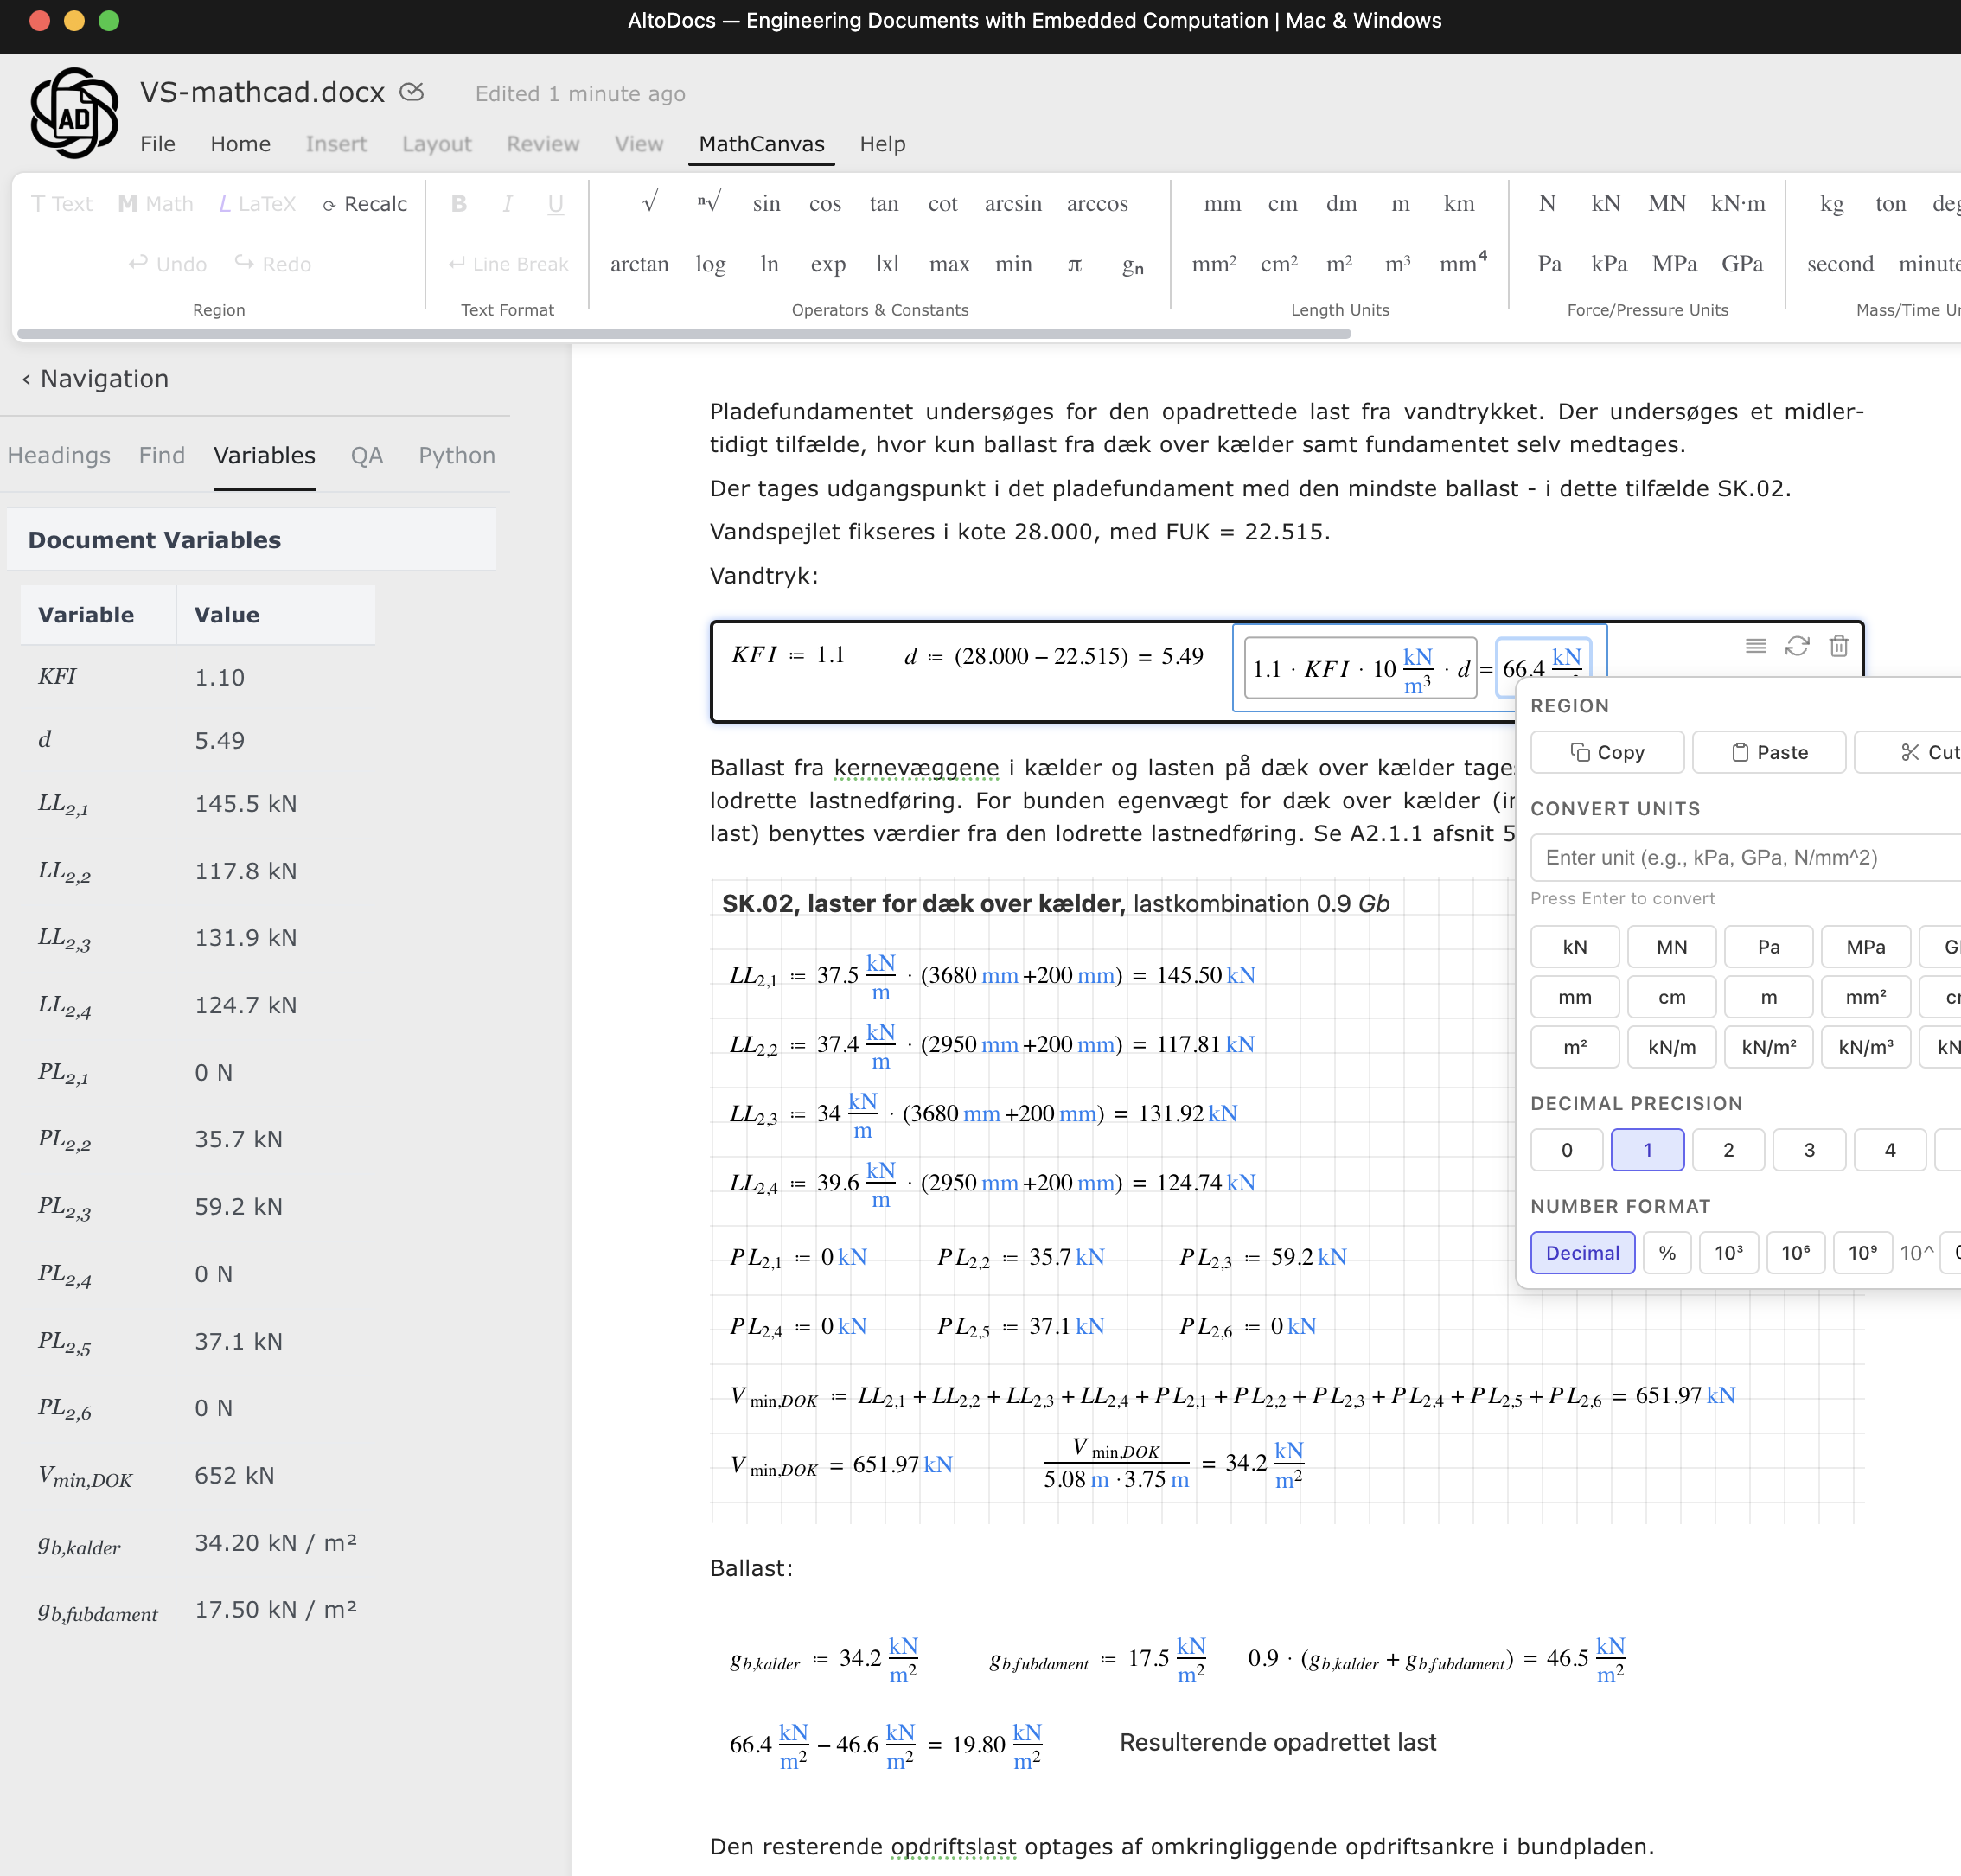Click the recalculate arrows icon above the region

1798,647
